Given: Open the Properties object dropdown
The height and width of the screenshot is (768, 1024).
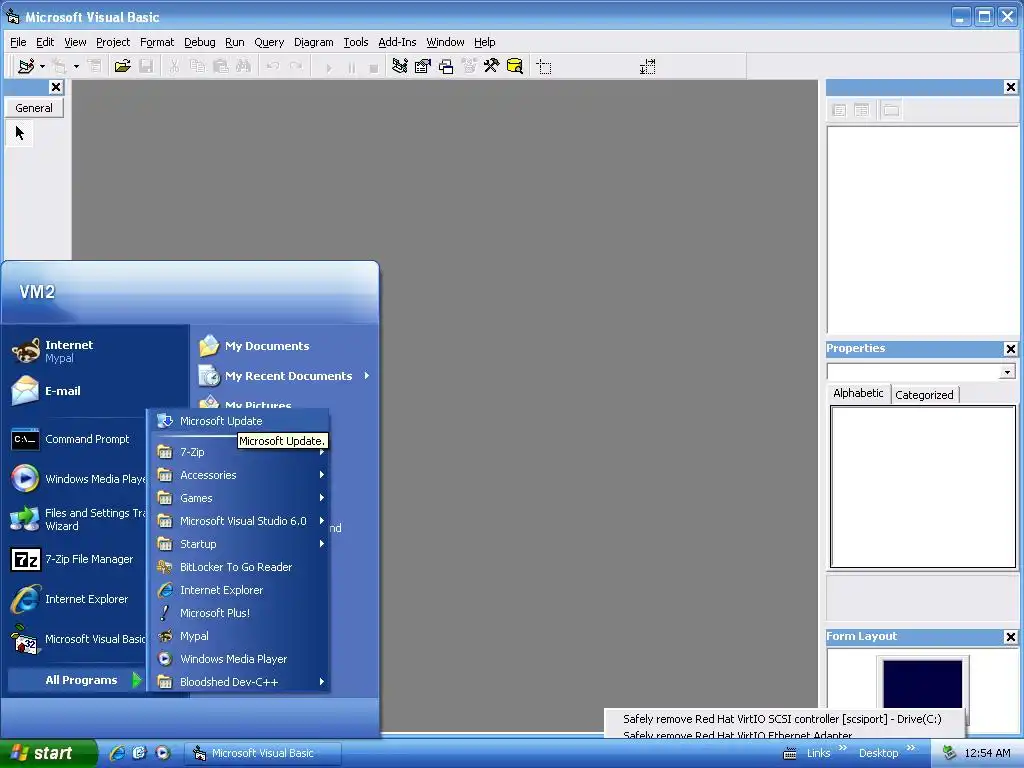Looking at the screenshot, I should 1008,372.
